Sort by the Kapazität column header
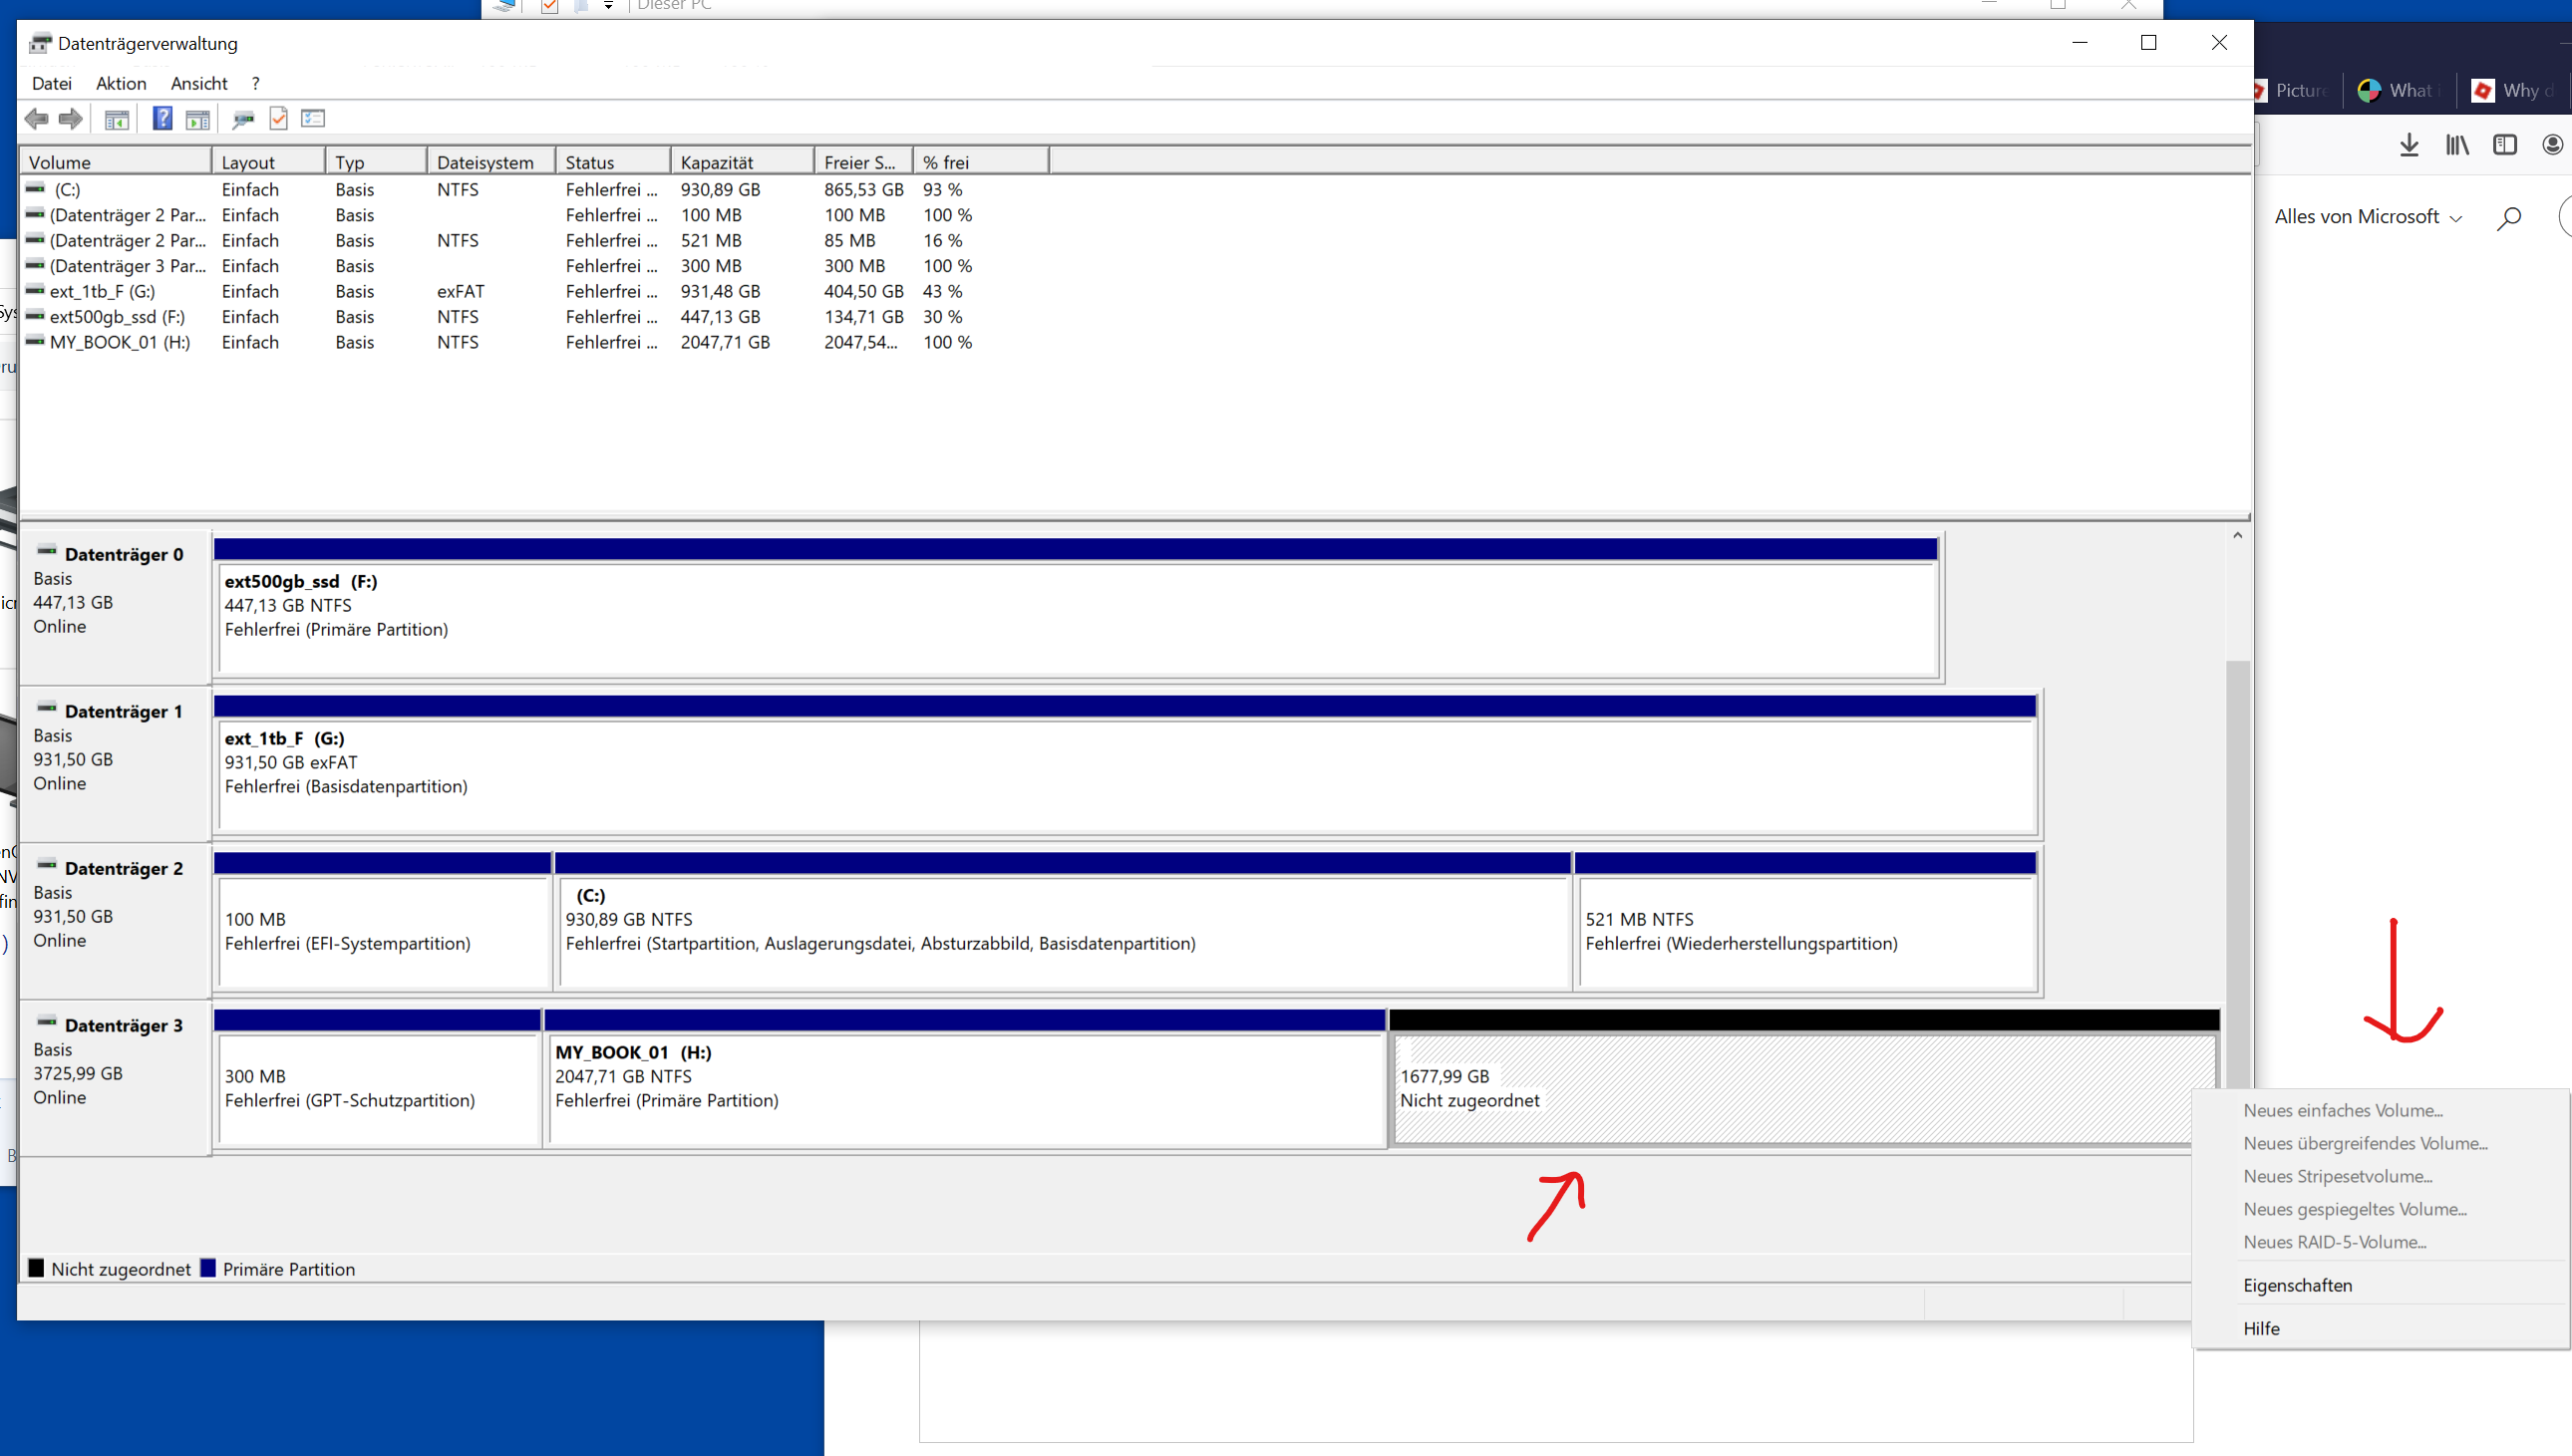This screenshot has height=1456, width=2572. click(x=742, y=162)
